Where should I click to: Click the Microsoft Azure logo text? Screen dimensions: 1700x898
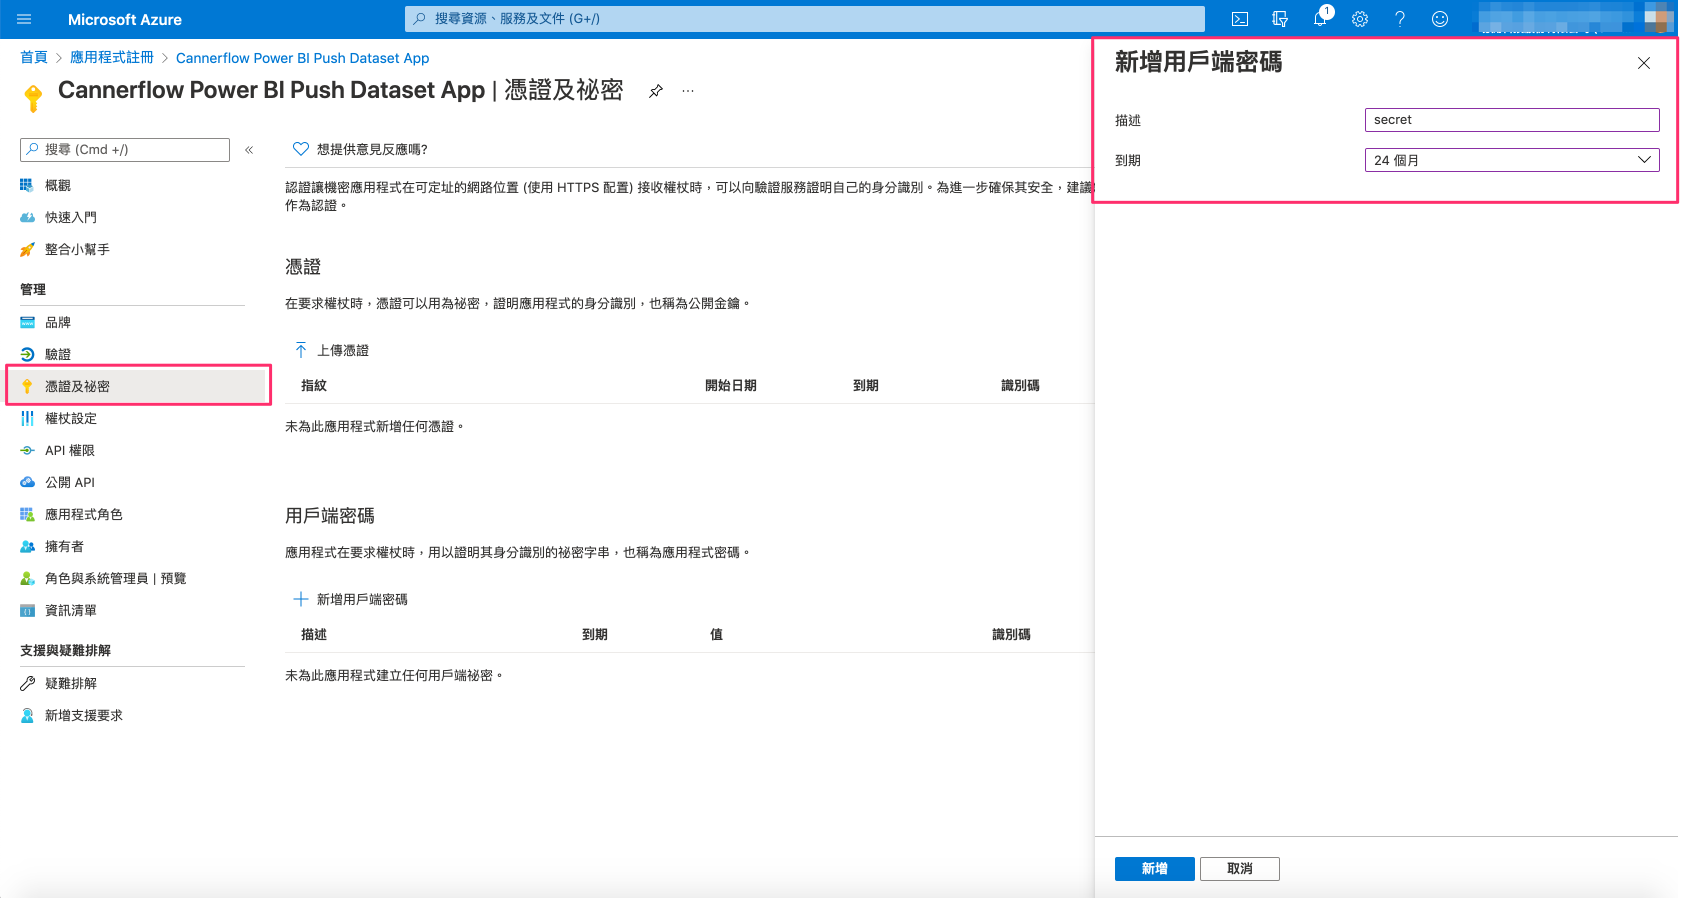(x=125, y=19)
